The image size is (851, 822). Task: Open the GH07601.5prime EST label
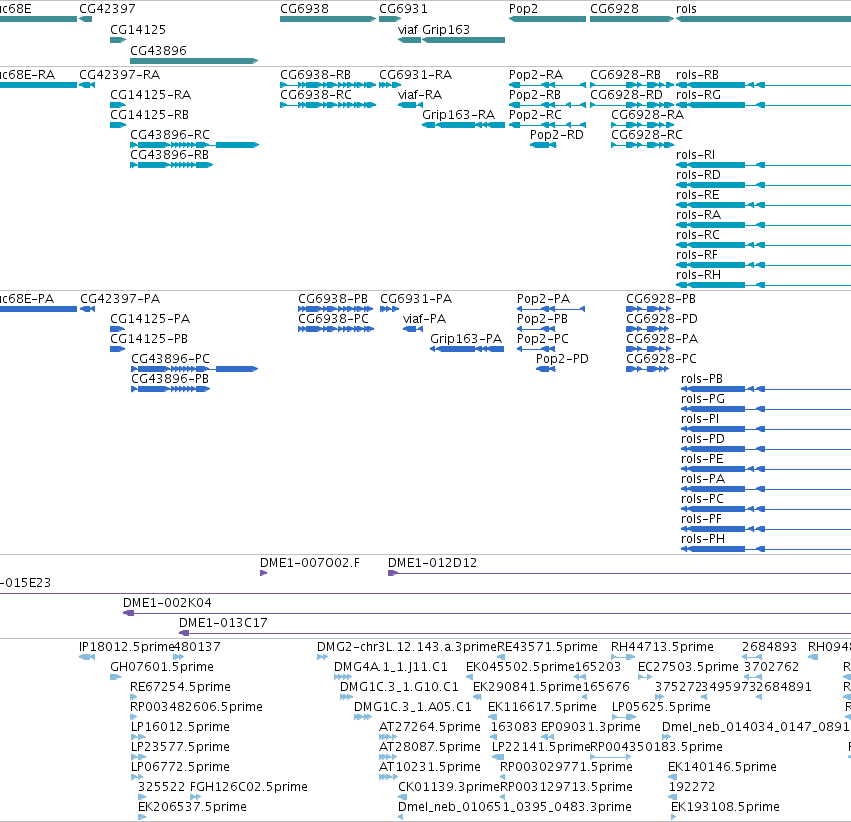pyautogui.click(x=162, y=667)
